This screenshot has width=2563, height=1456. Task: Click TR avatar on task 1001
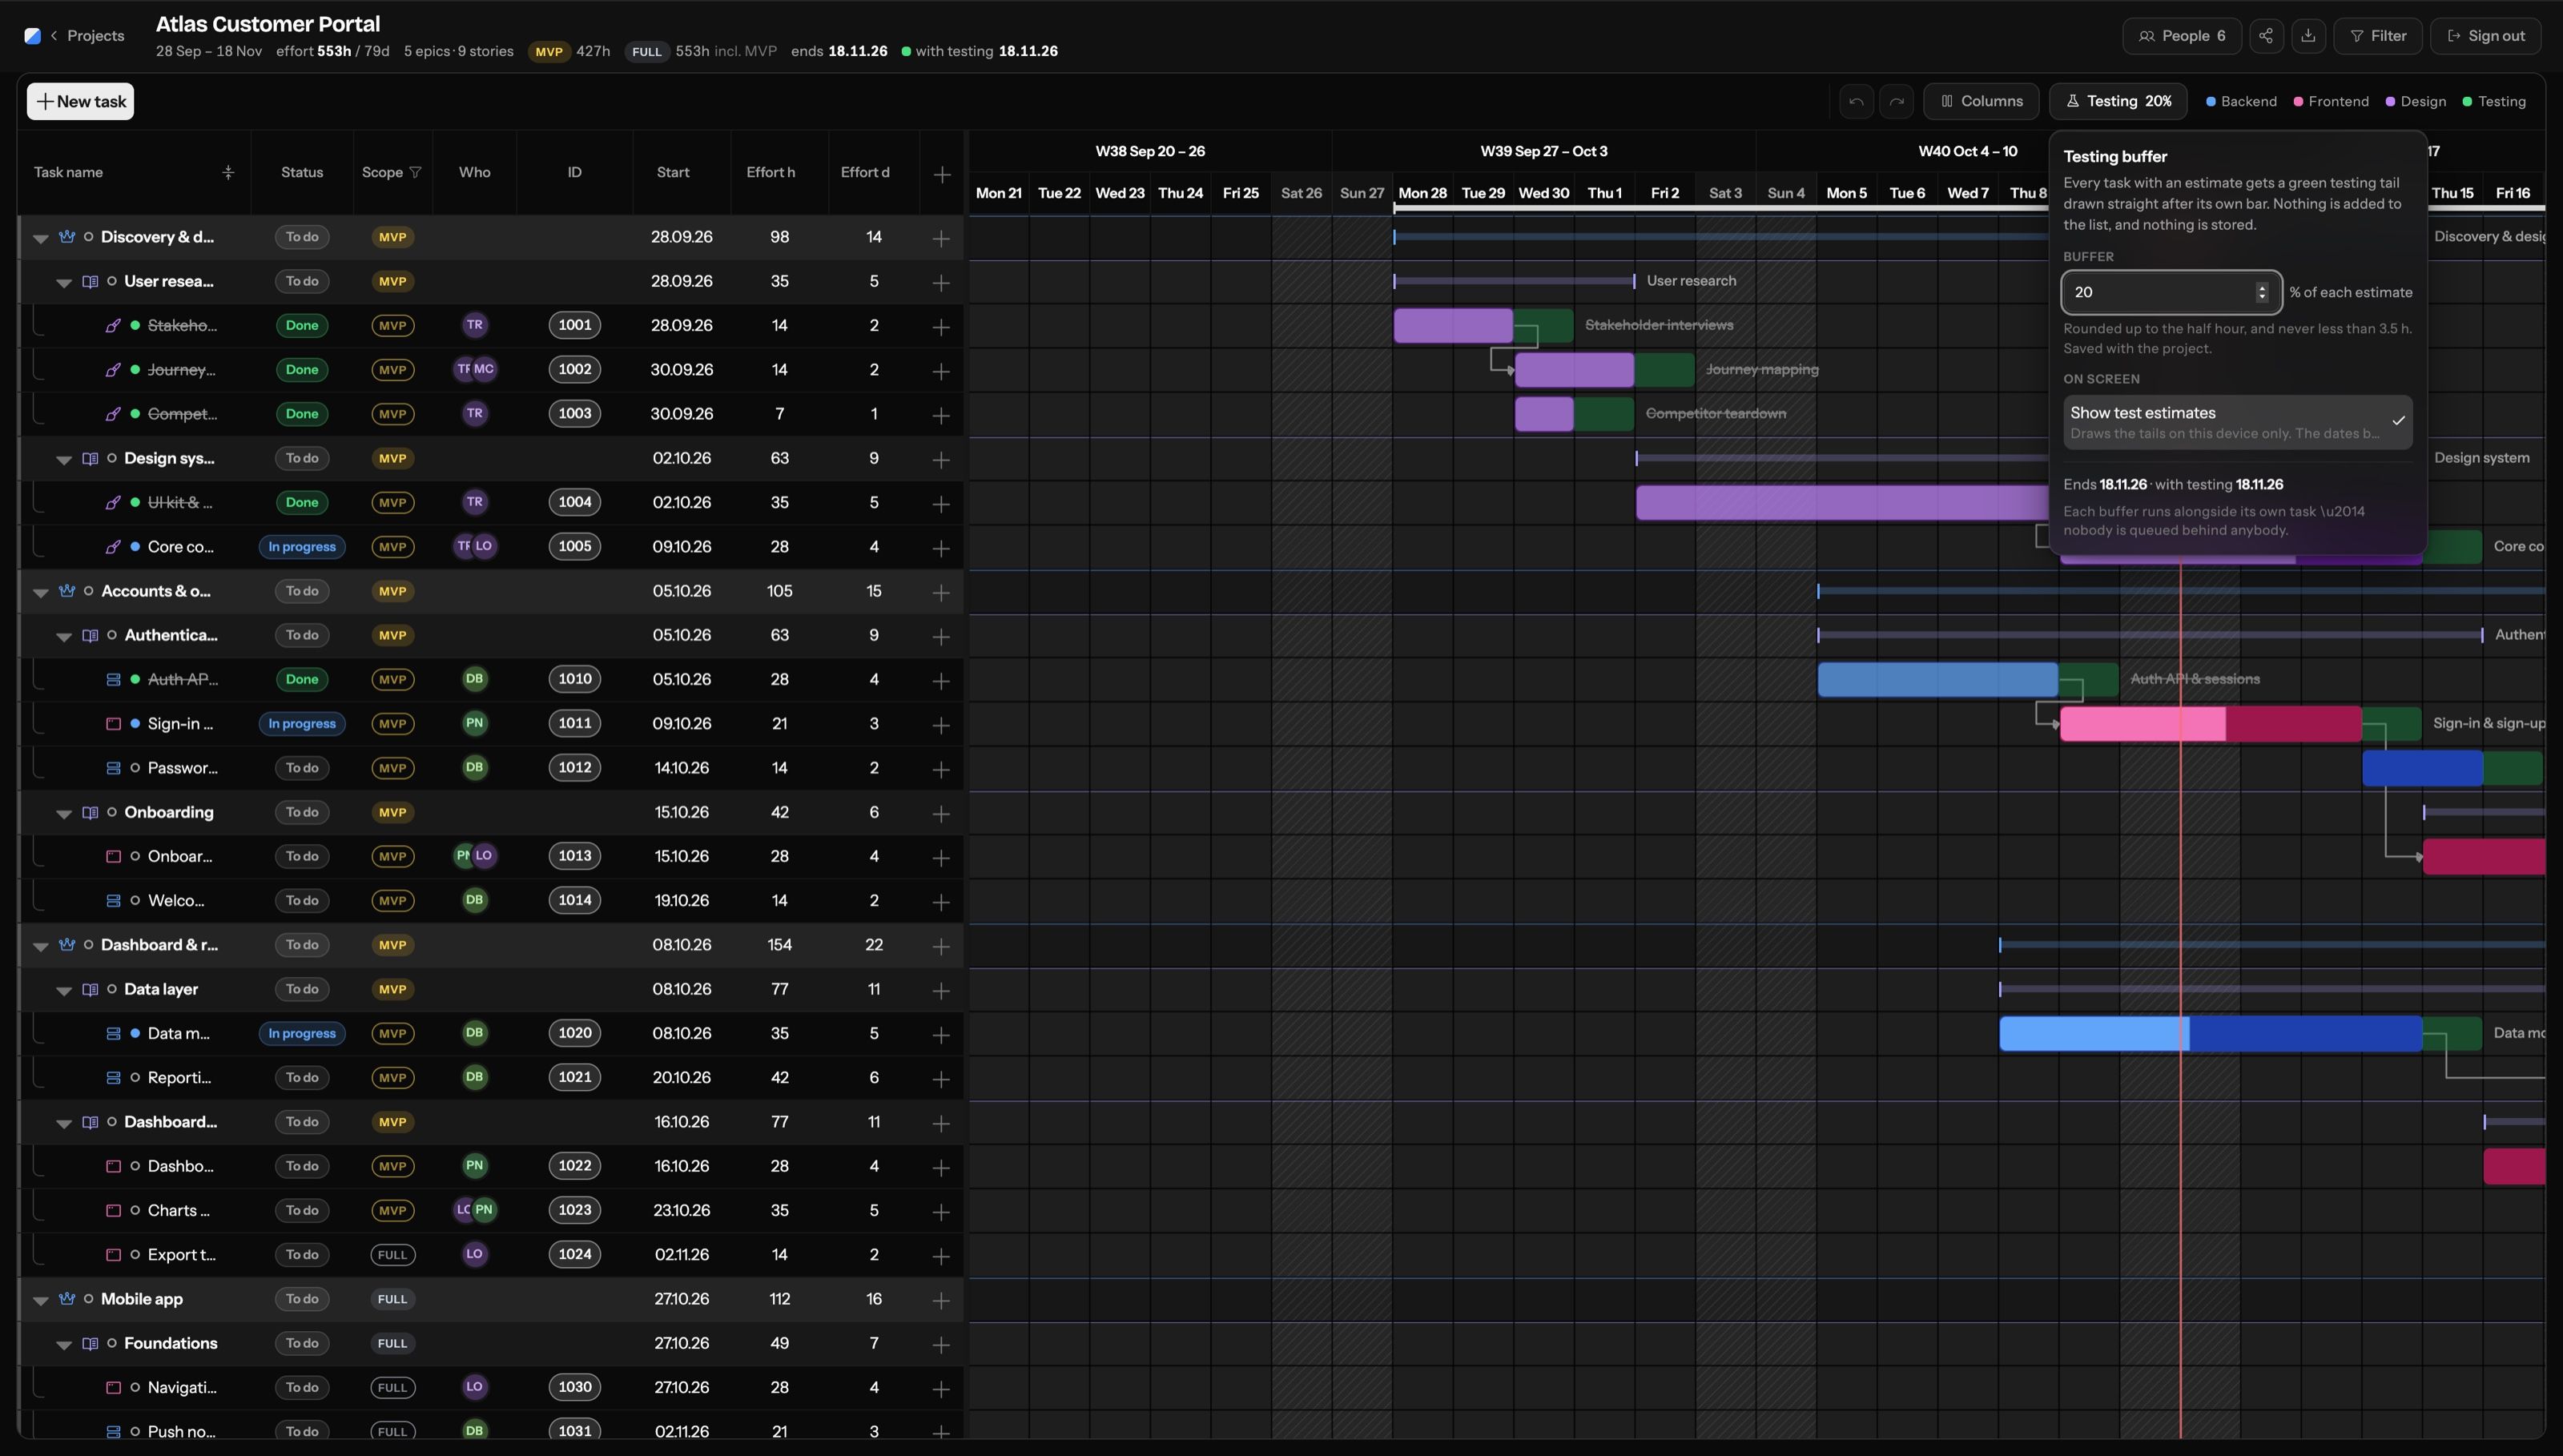[475, 325]
